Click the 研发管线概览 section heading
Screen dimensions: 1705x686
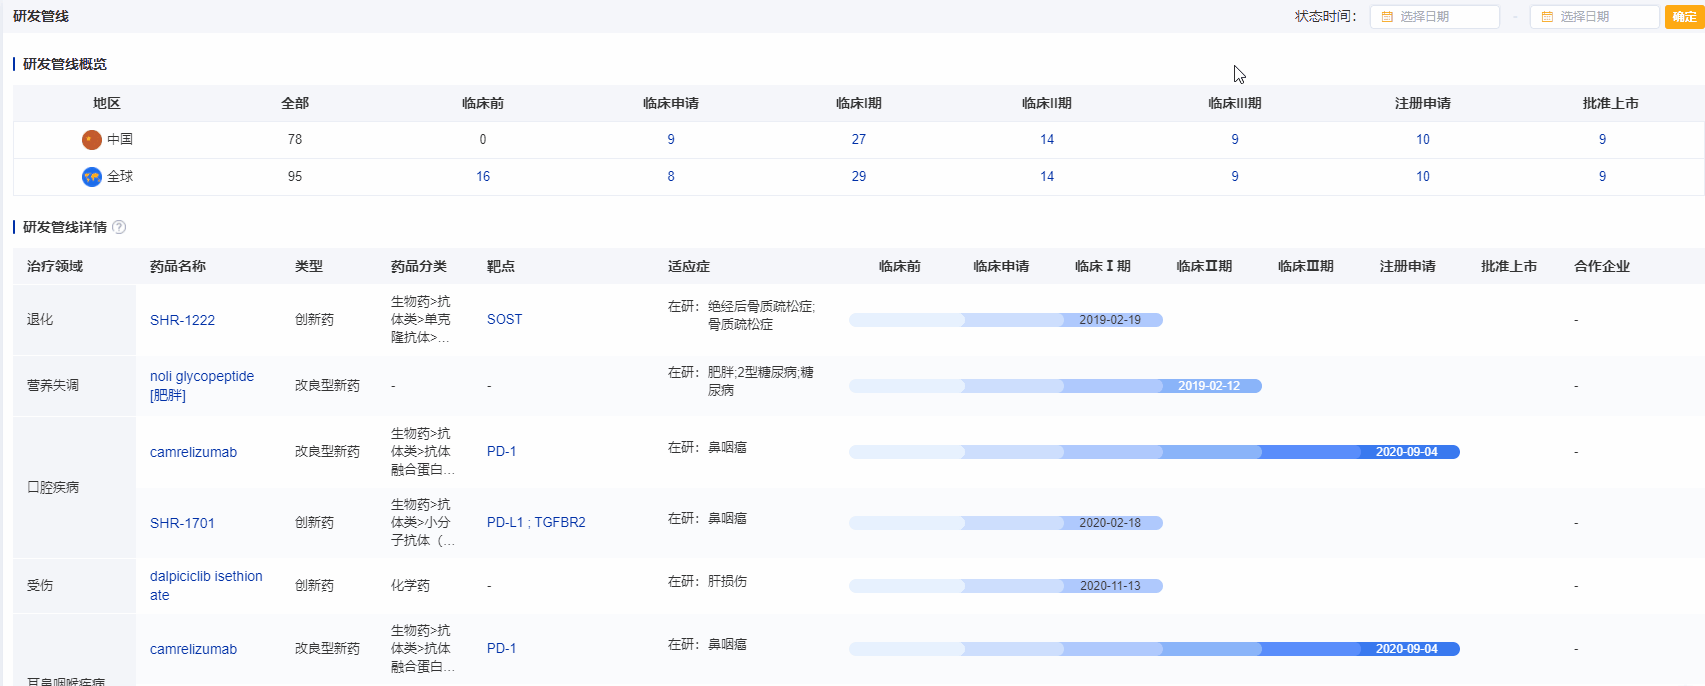coord(65,64)
